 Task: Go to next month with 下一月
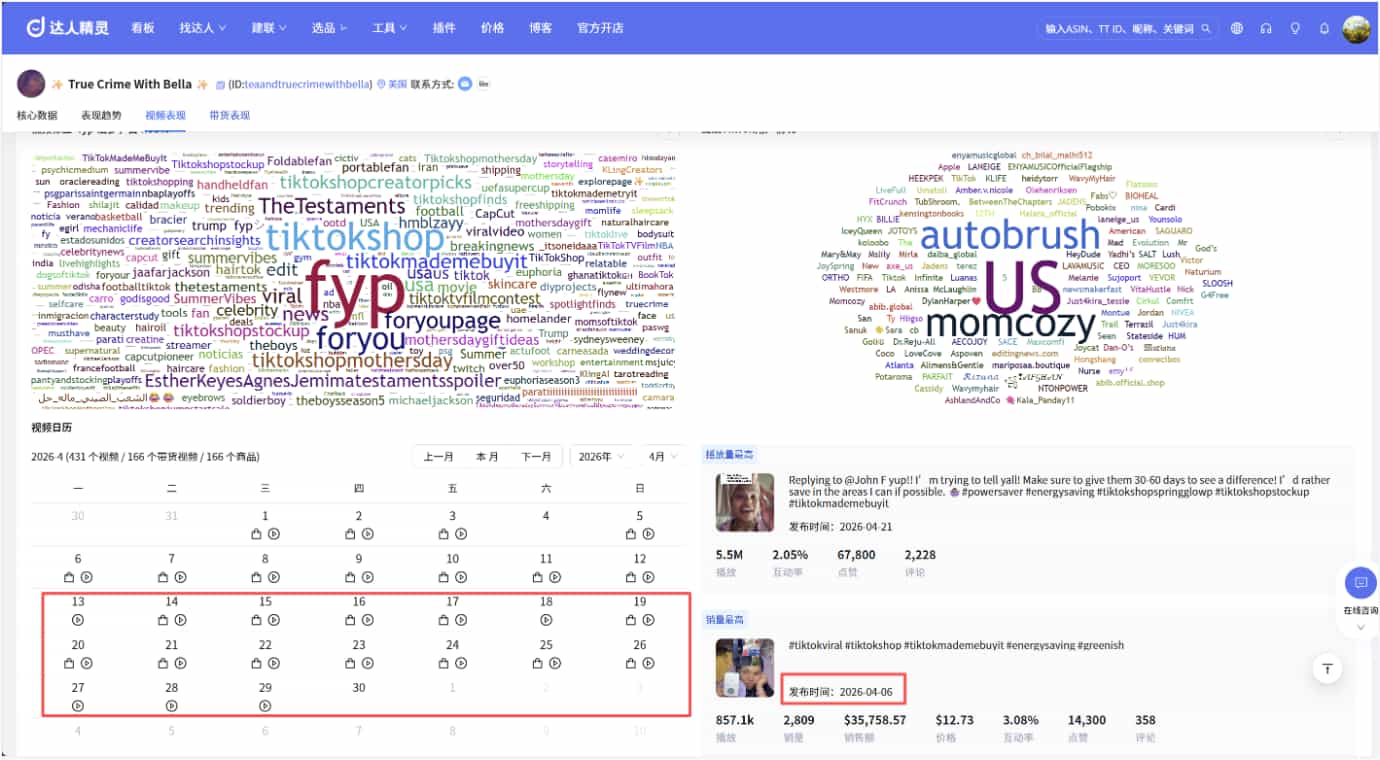click(536, 456)
